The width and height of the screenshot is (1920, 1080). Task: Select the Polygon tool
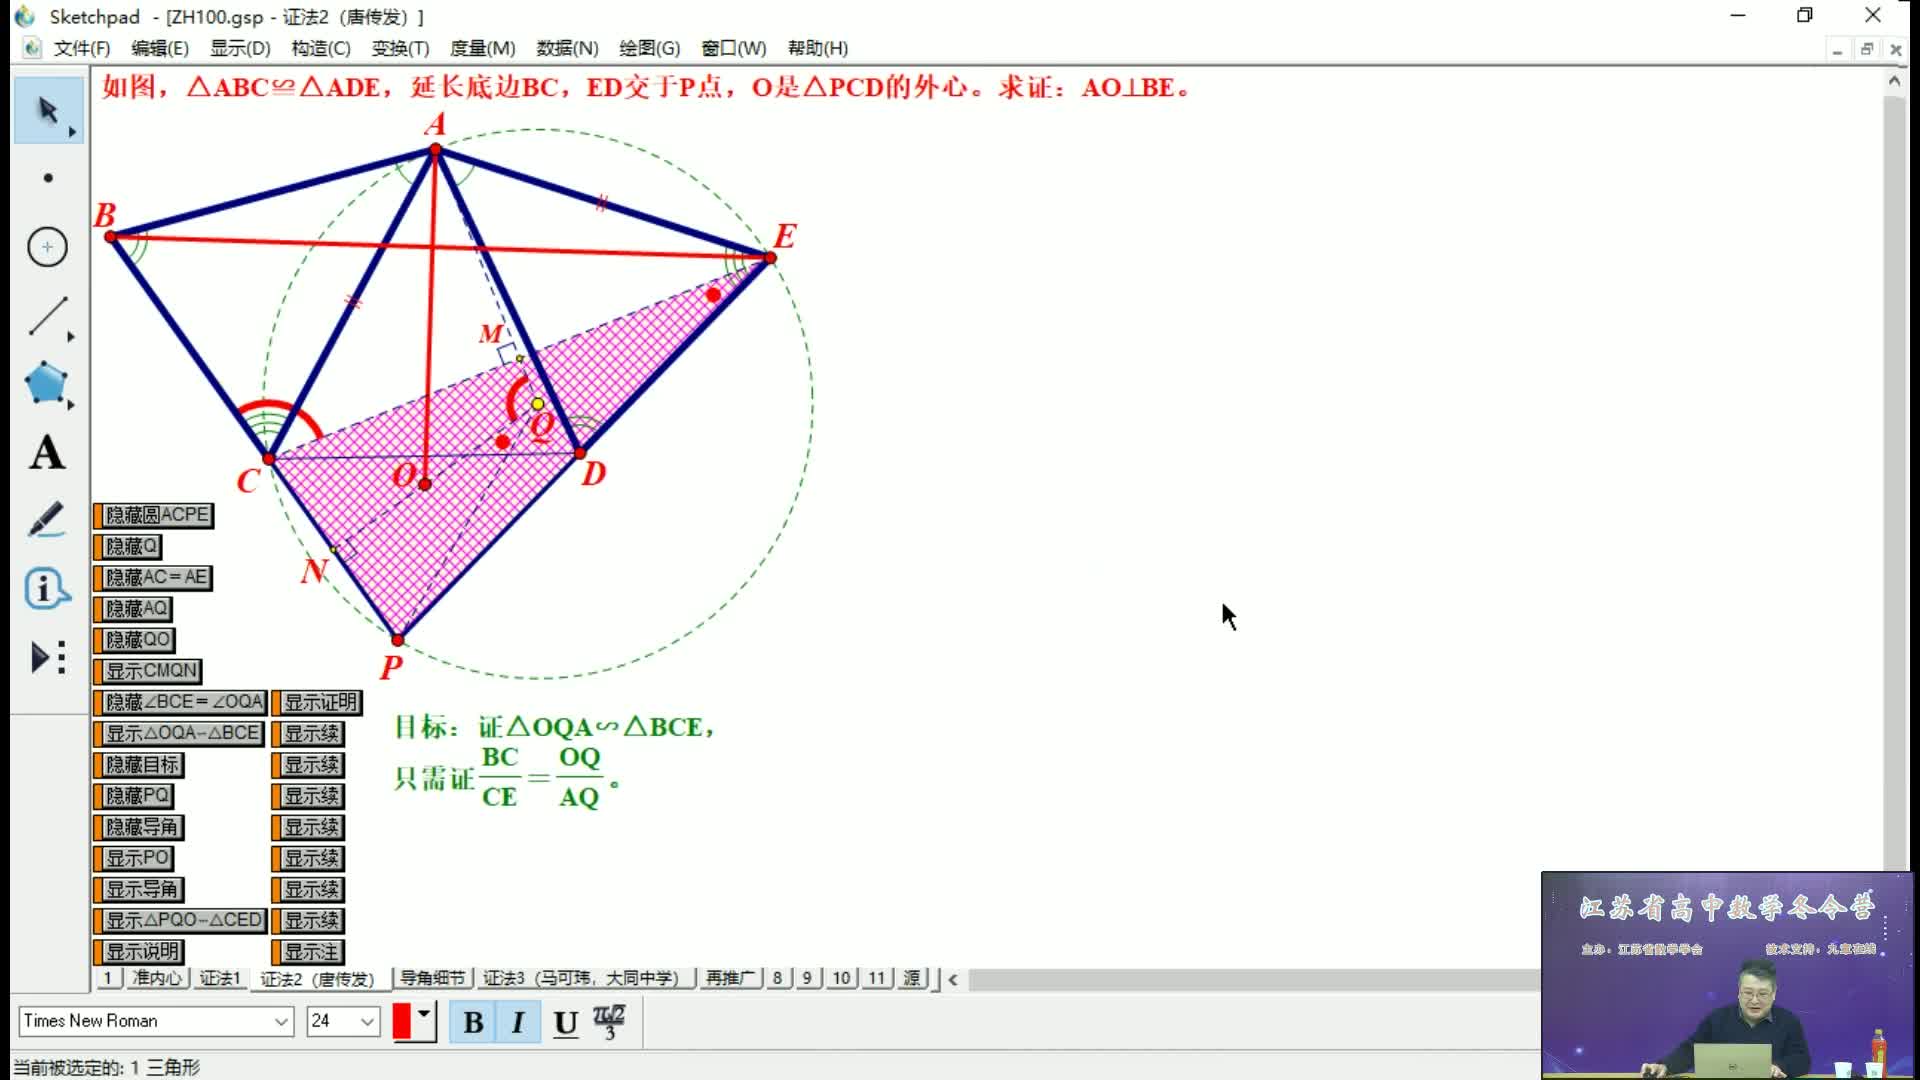(x=47, y=384)
